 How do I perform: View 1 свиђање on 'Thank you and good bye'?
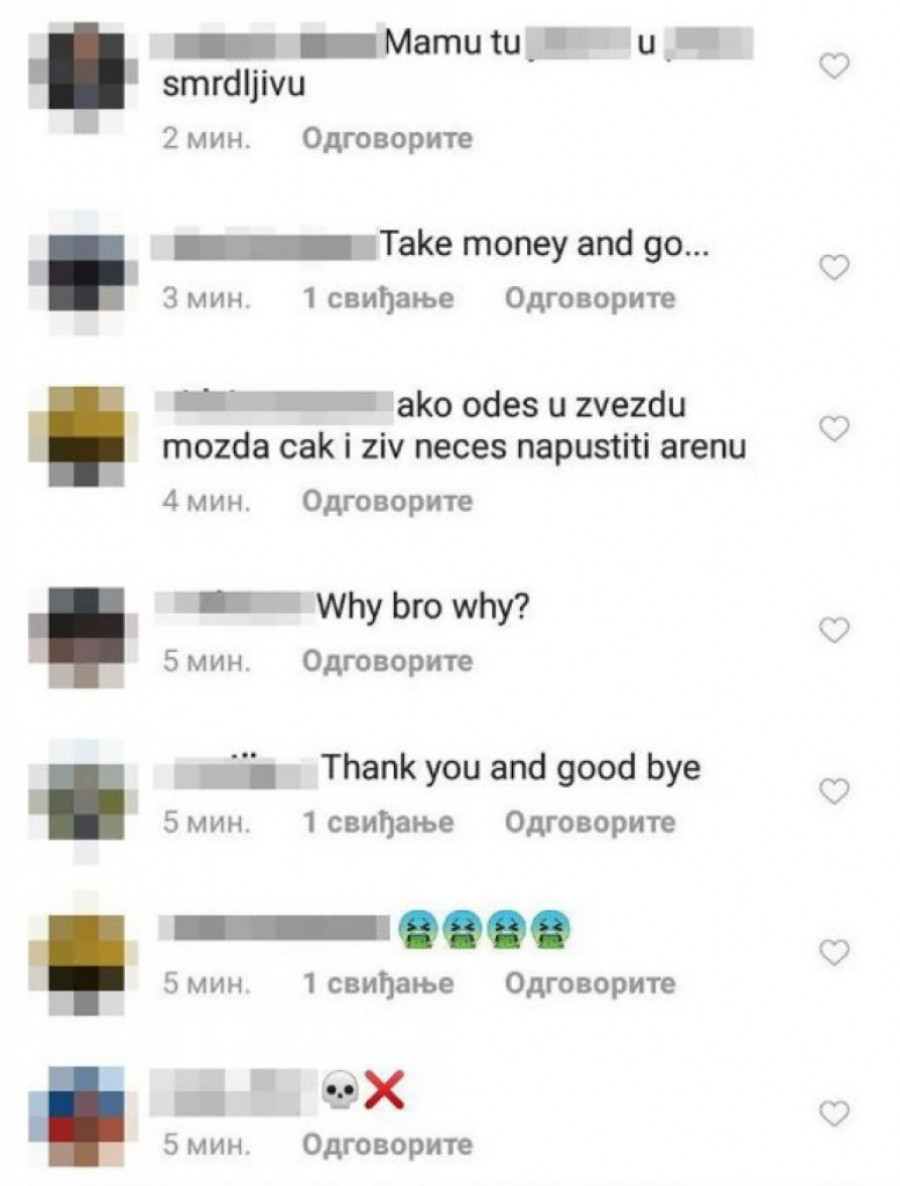(378, 822)
